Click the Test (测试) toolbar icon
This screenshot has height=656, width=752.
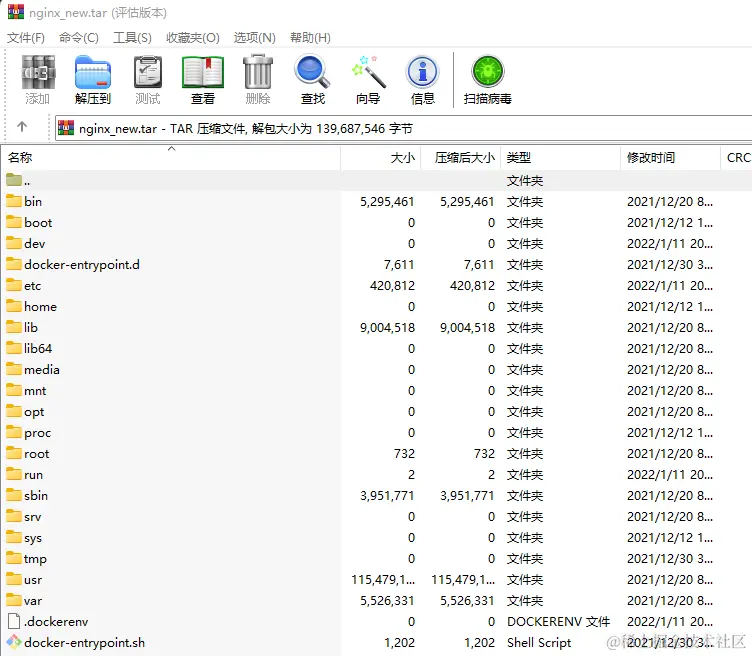148,73
